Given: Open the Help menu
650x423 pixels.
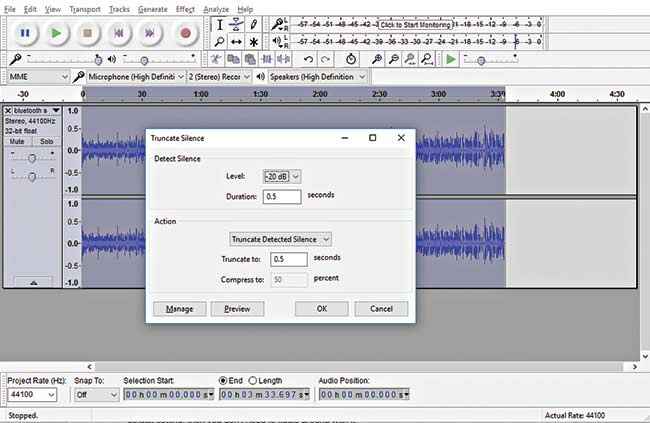Looking at the screenshot, I should (245, 9).
